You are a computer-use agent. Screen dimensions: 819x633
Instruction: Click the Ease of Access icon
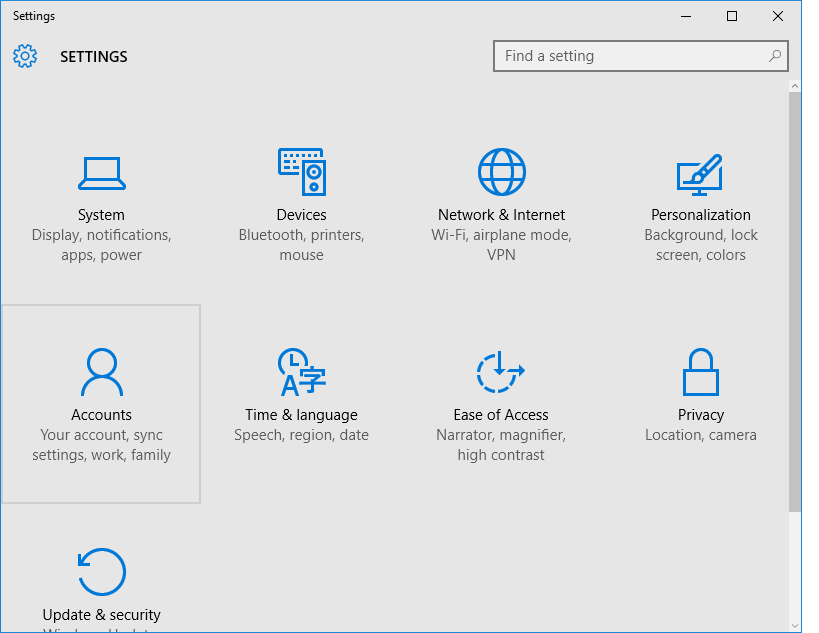pyautogui.click(x=501, y=371)
